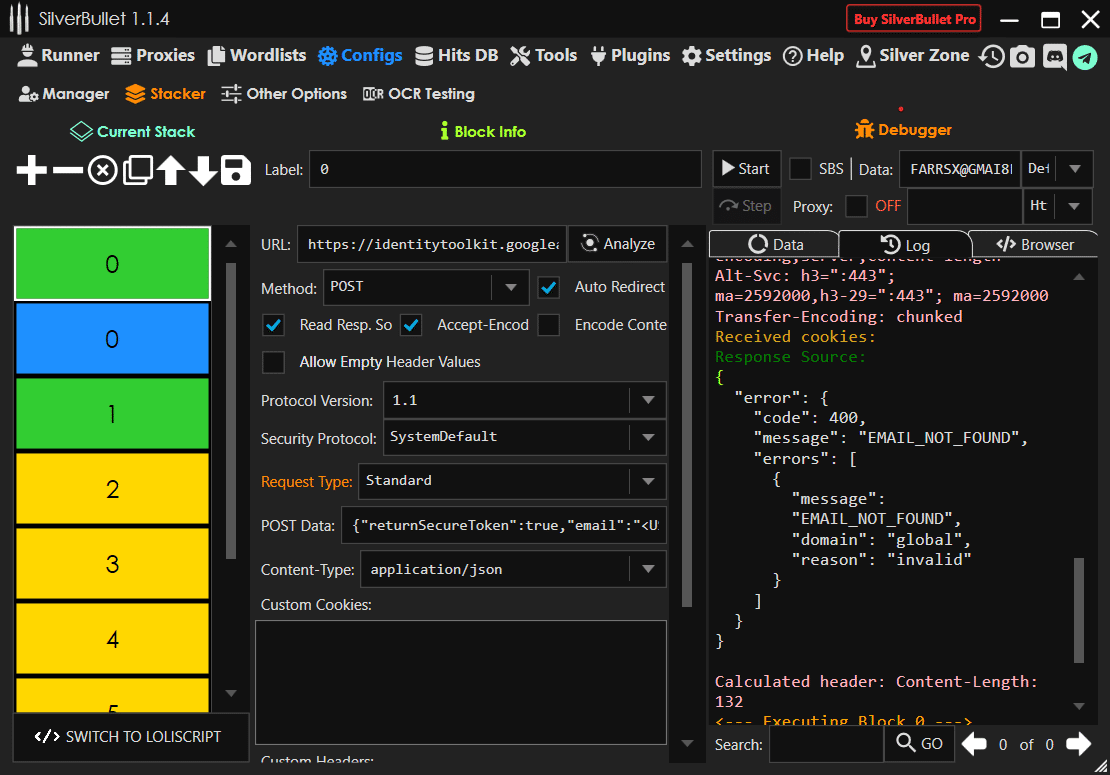Click the circled X disable-block icon
This screenshot has height=775, width=1110.
coord(102,170)
